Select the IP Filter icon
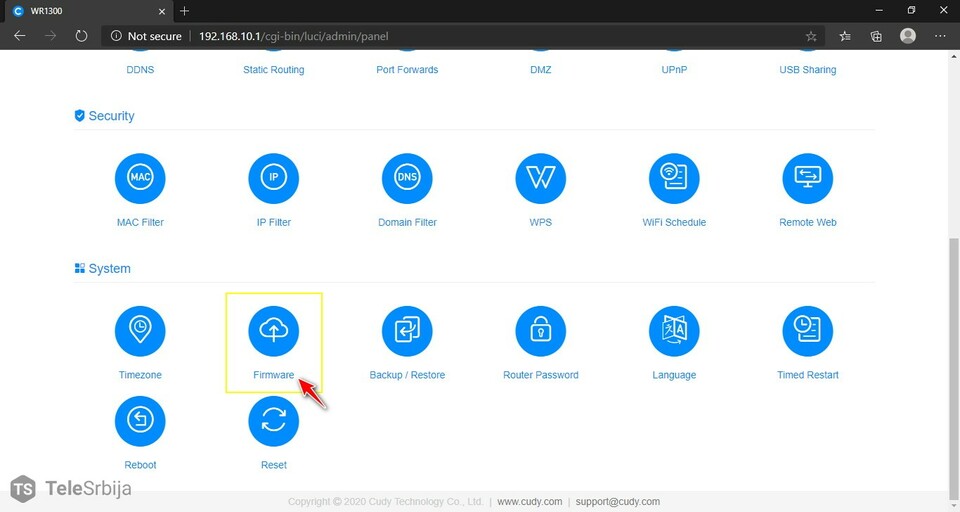Screen dimensions: 960x512 tap(273, 179)
